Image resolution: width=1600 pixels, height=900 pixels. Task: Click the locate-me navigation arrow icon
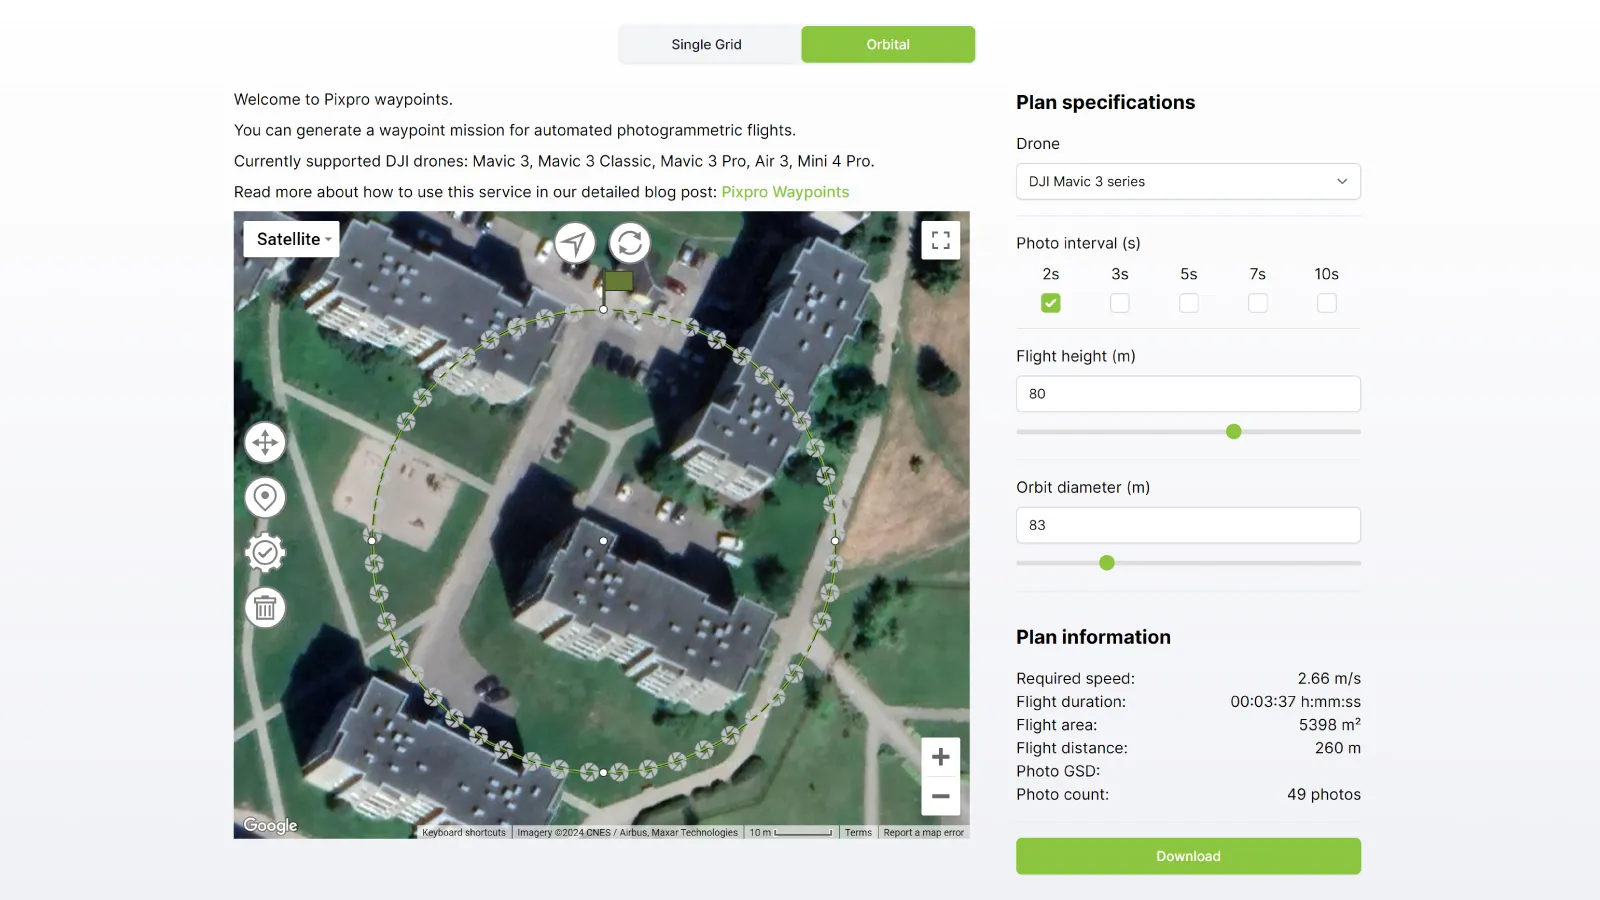[x=575, y=242]
